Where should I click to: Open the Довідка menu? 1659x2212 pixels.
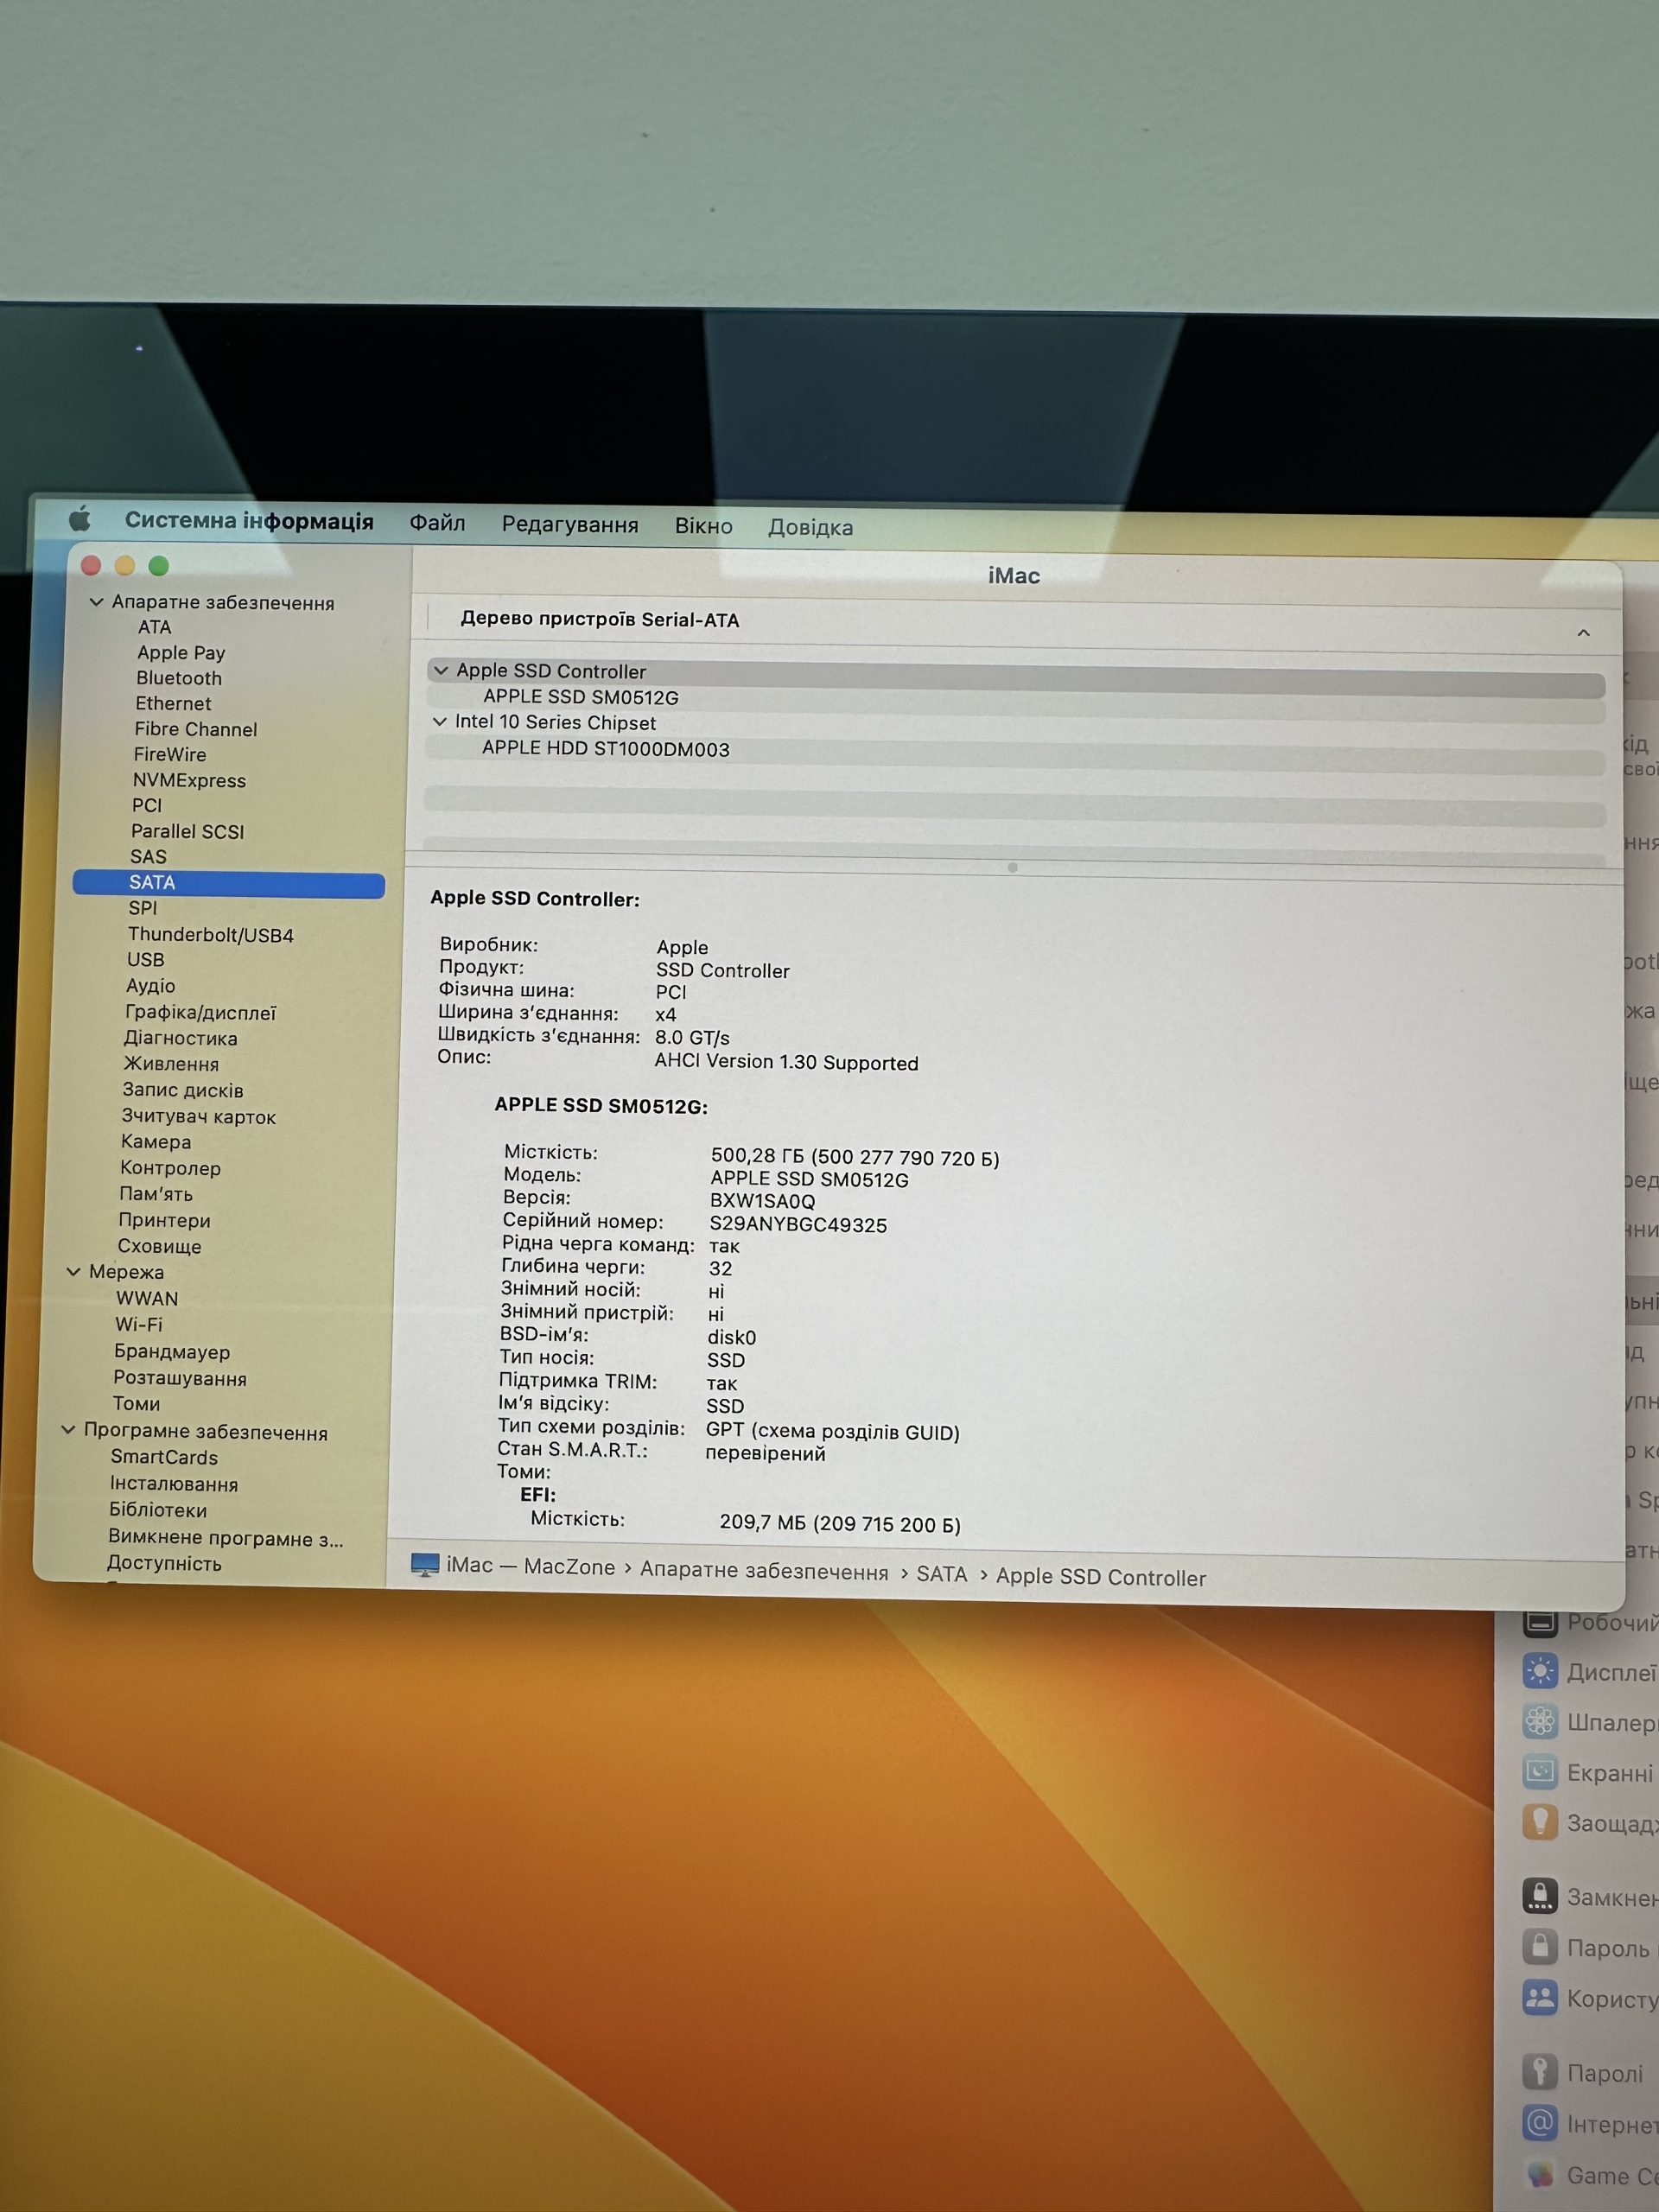pos(810,527)
